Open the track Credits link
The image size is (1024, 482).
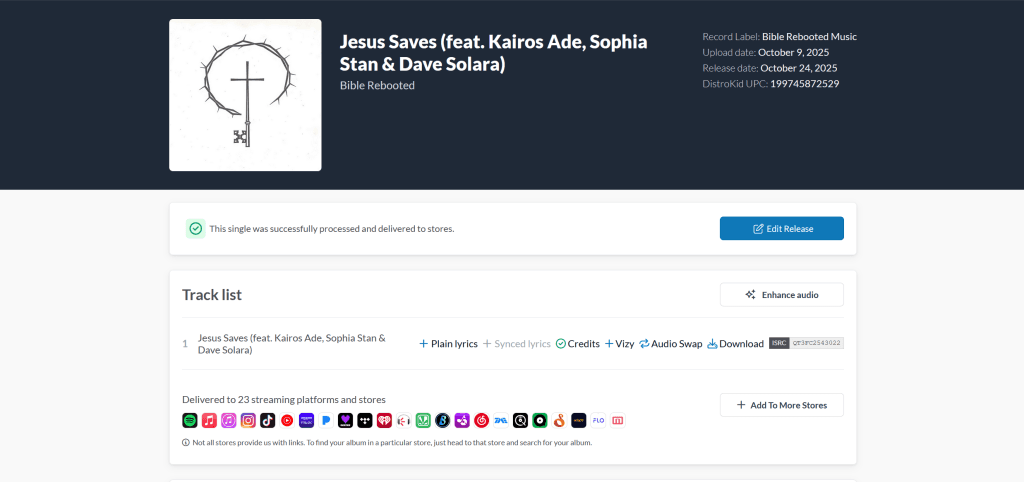(578, 344)
